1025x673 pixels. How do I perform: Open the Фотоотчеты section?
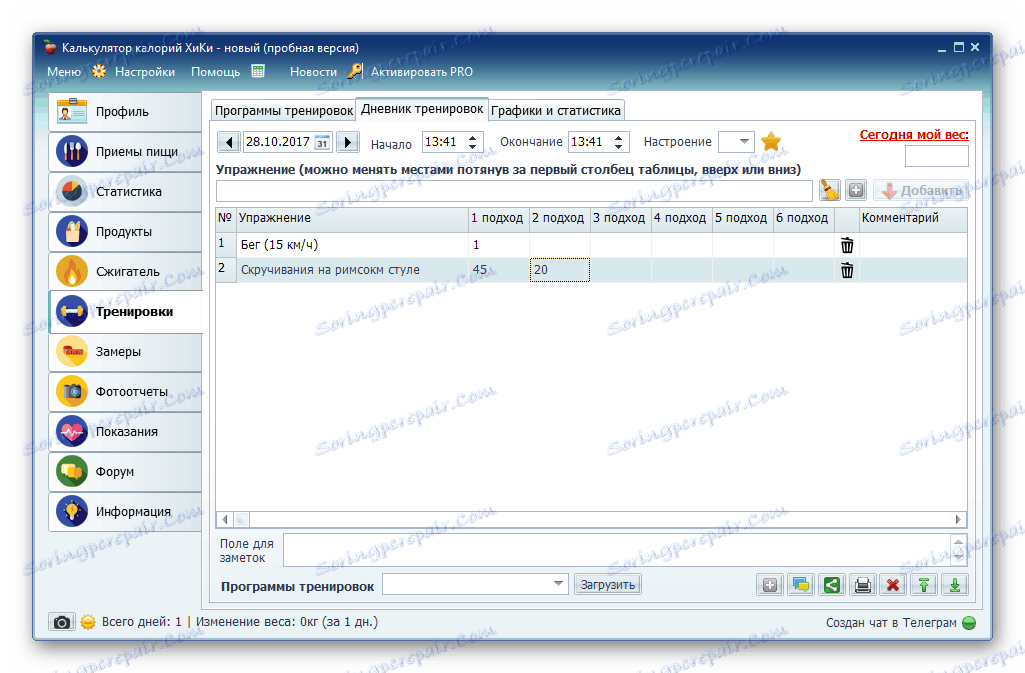[x=125, y=391]
